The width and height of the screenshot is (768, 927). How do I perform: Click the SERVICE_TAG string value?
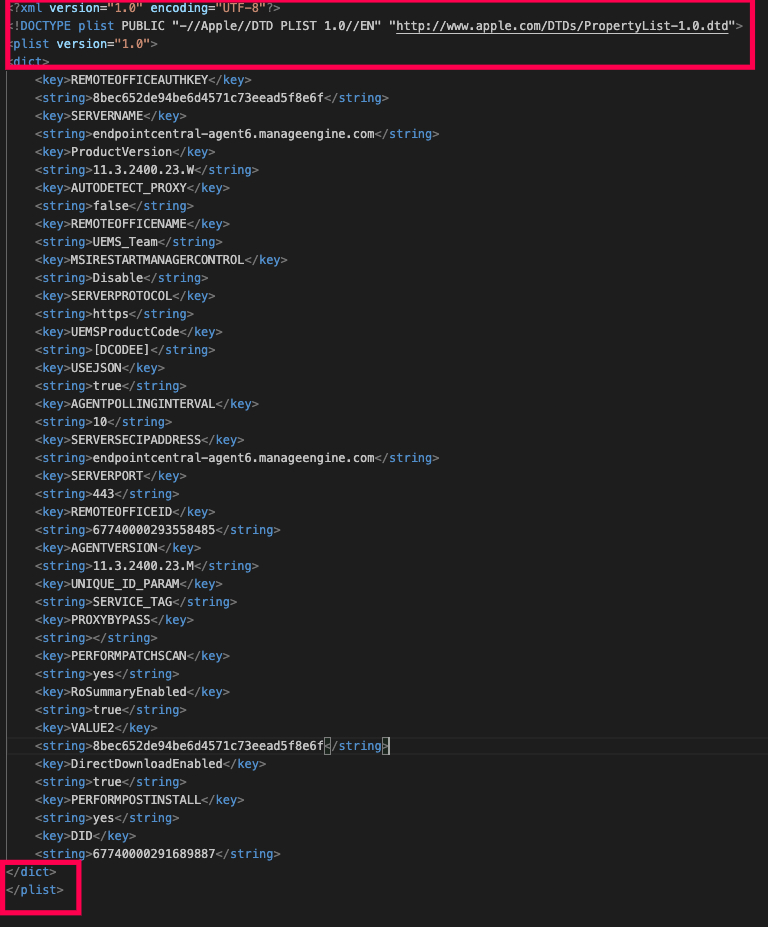tap(132, 602)
